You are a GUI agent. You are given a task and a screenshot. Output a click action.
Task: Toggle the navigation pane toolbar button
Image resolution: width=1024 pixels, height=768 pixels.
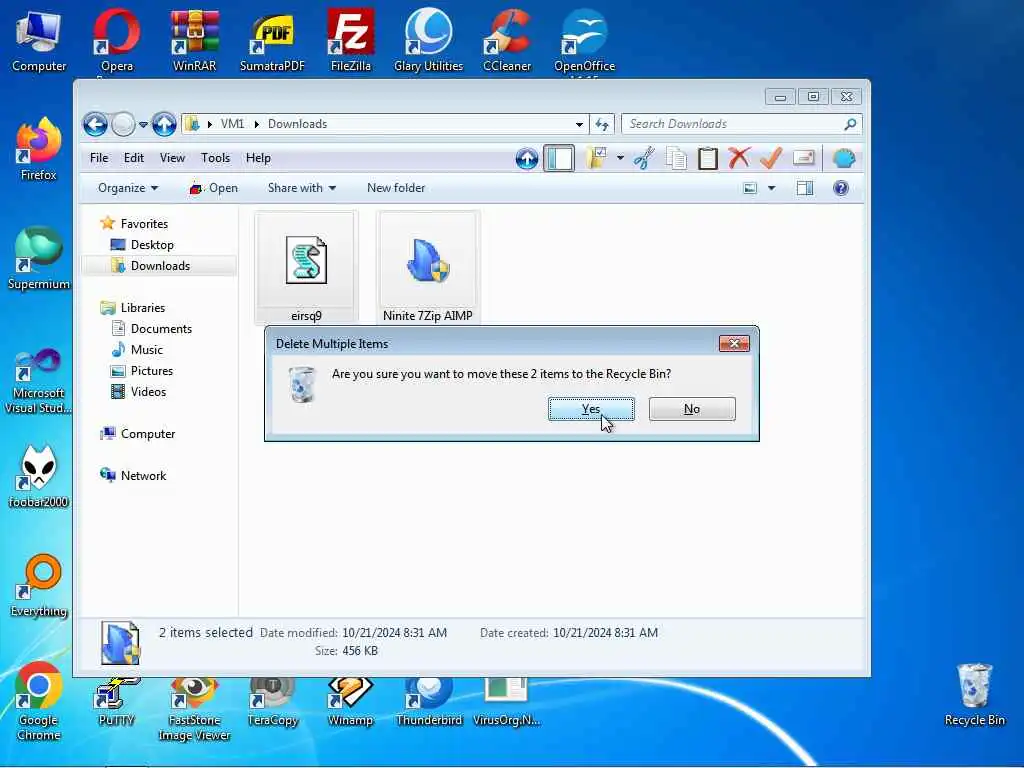click(559, 158)
